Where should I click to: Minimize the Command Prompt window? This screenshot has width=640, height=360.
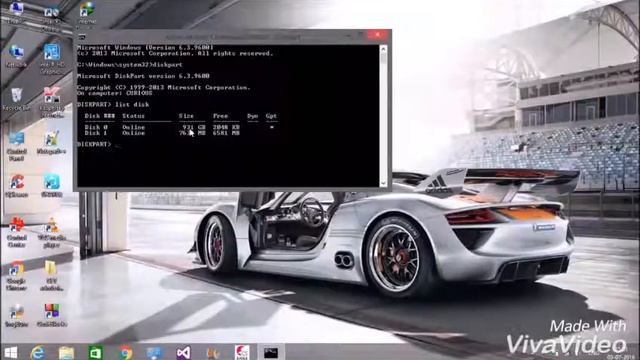[348, 35]
